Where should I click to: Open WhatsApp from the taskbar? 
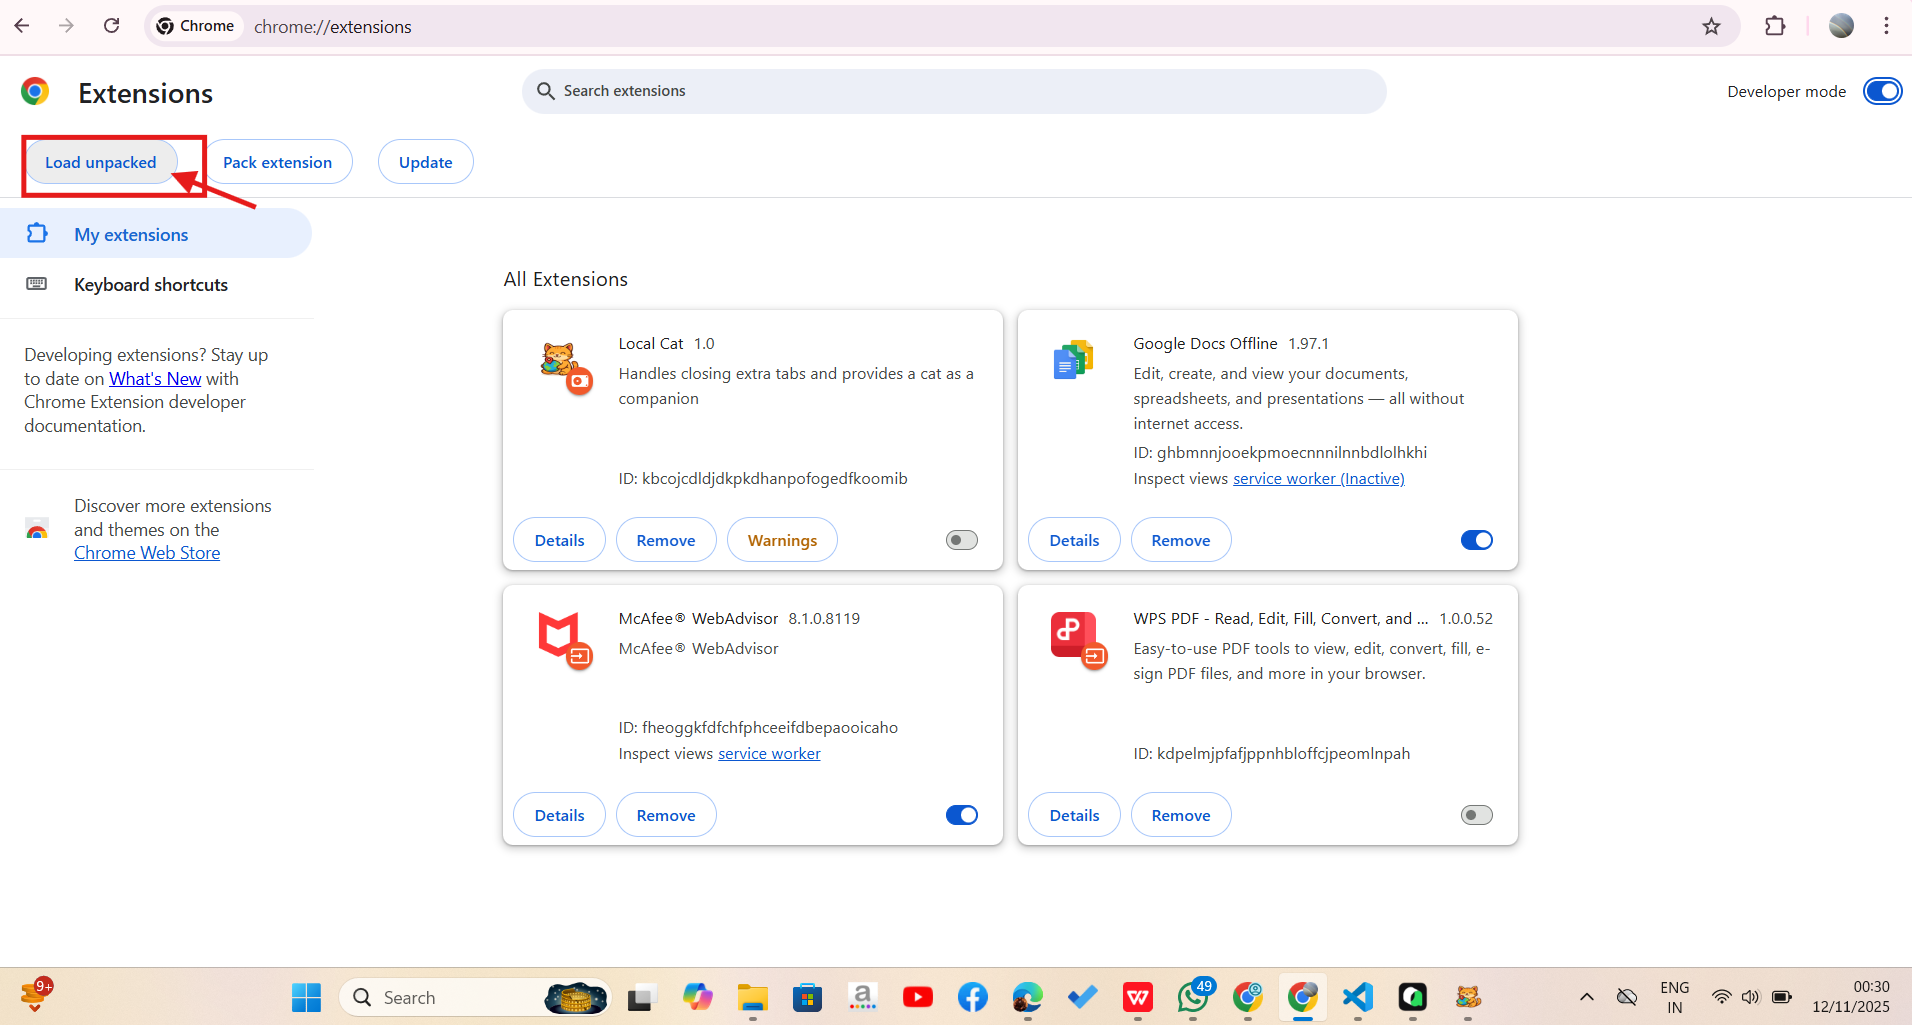click(1192, 997)
